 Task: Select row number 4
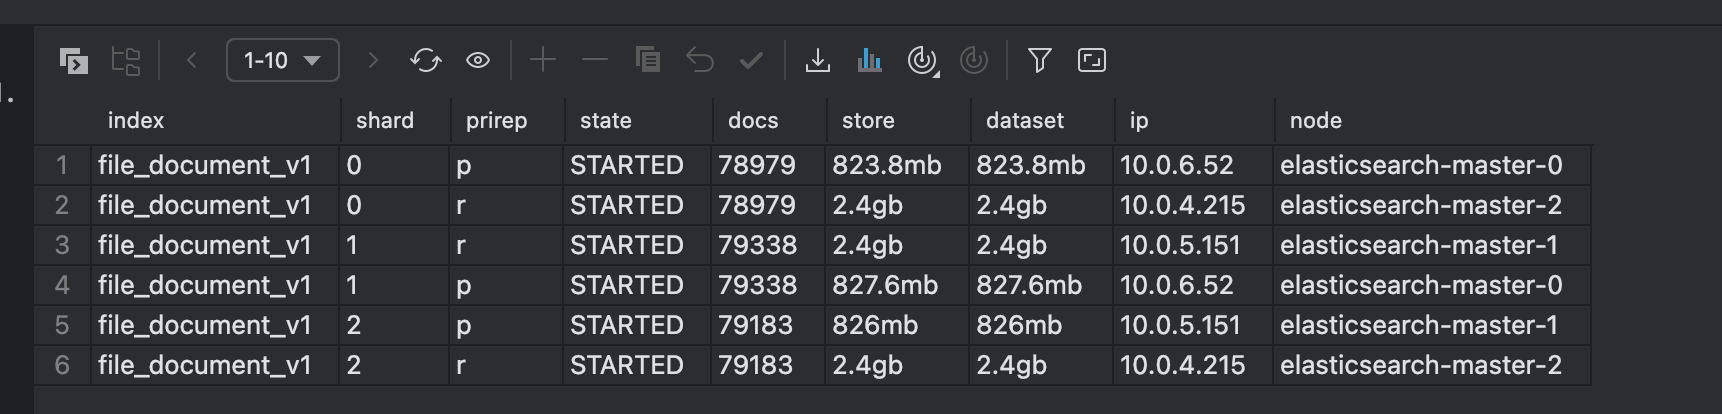(62, 285)
